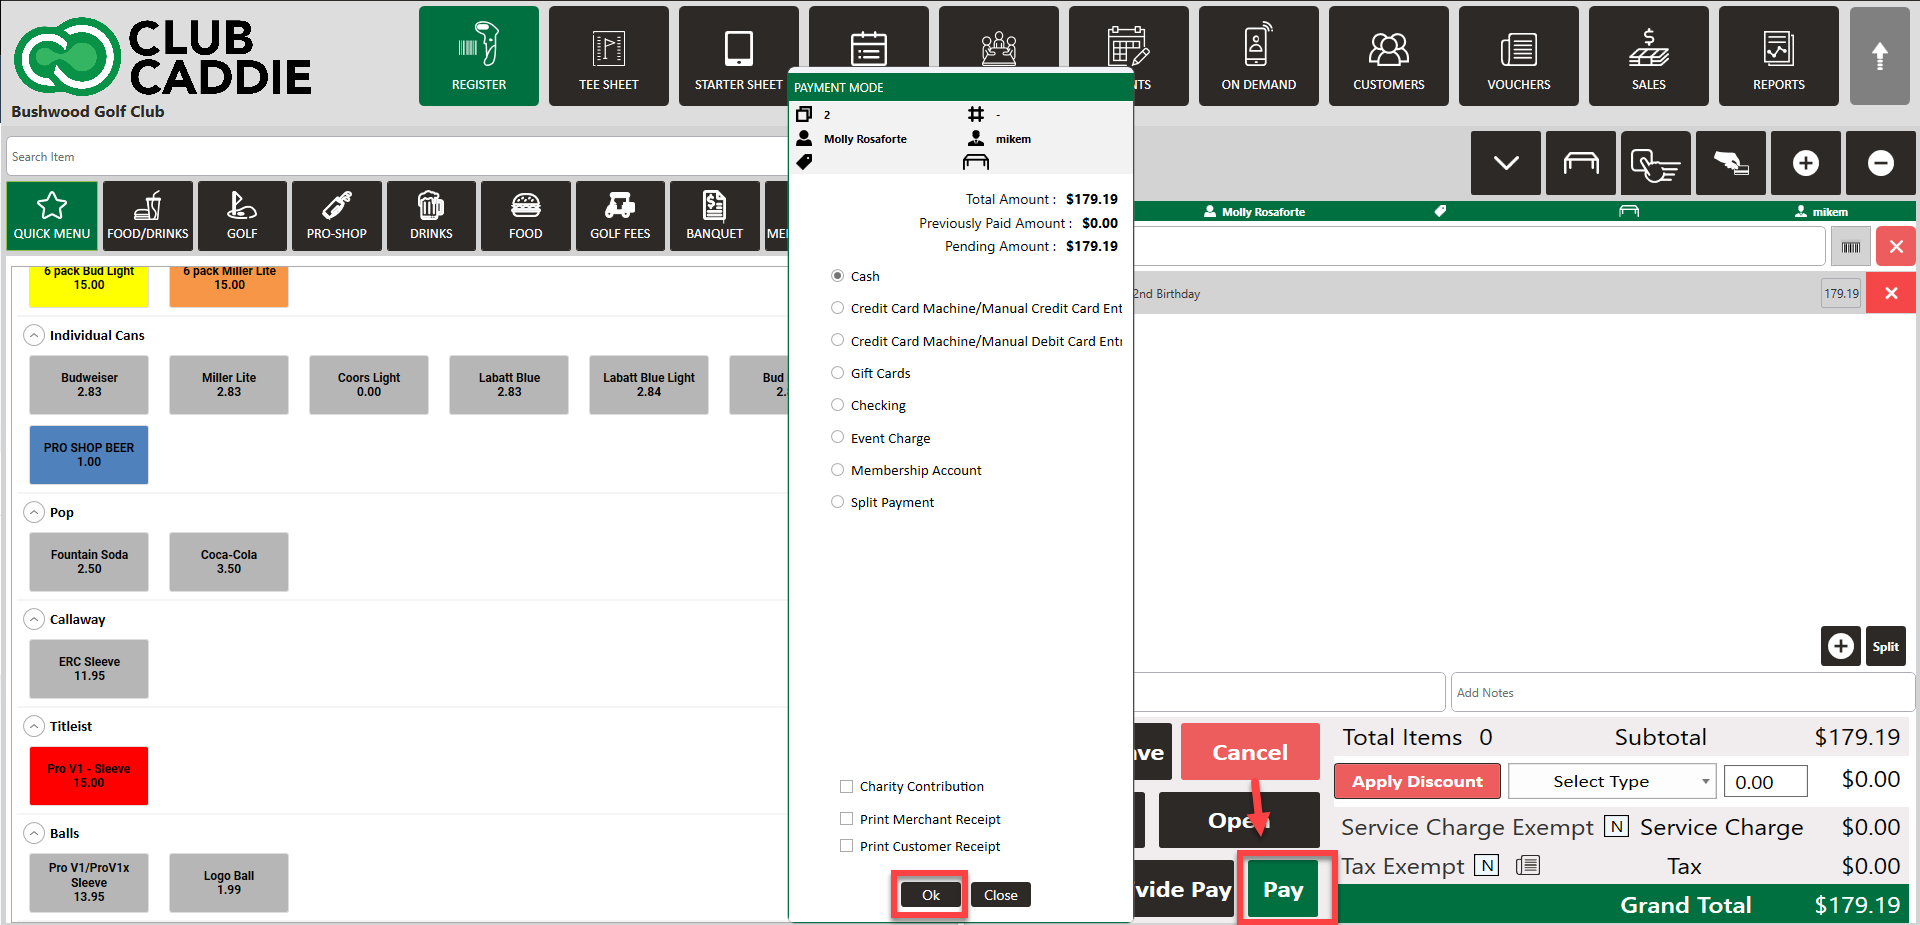The height and width of the screenshot is (925, 1920).
Task: Select Gift Cards payment option
Action: 838,373
